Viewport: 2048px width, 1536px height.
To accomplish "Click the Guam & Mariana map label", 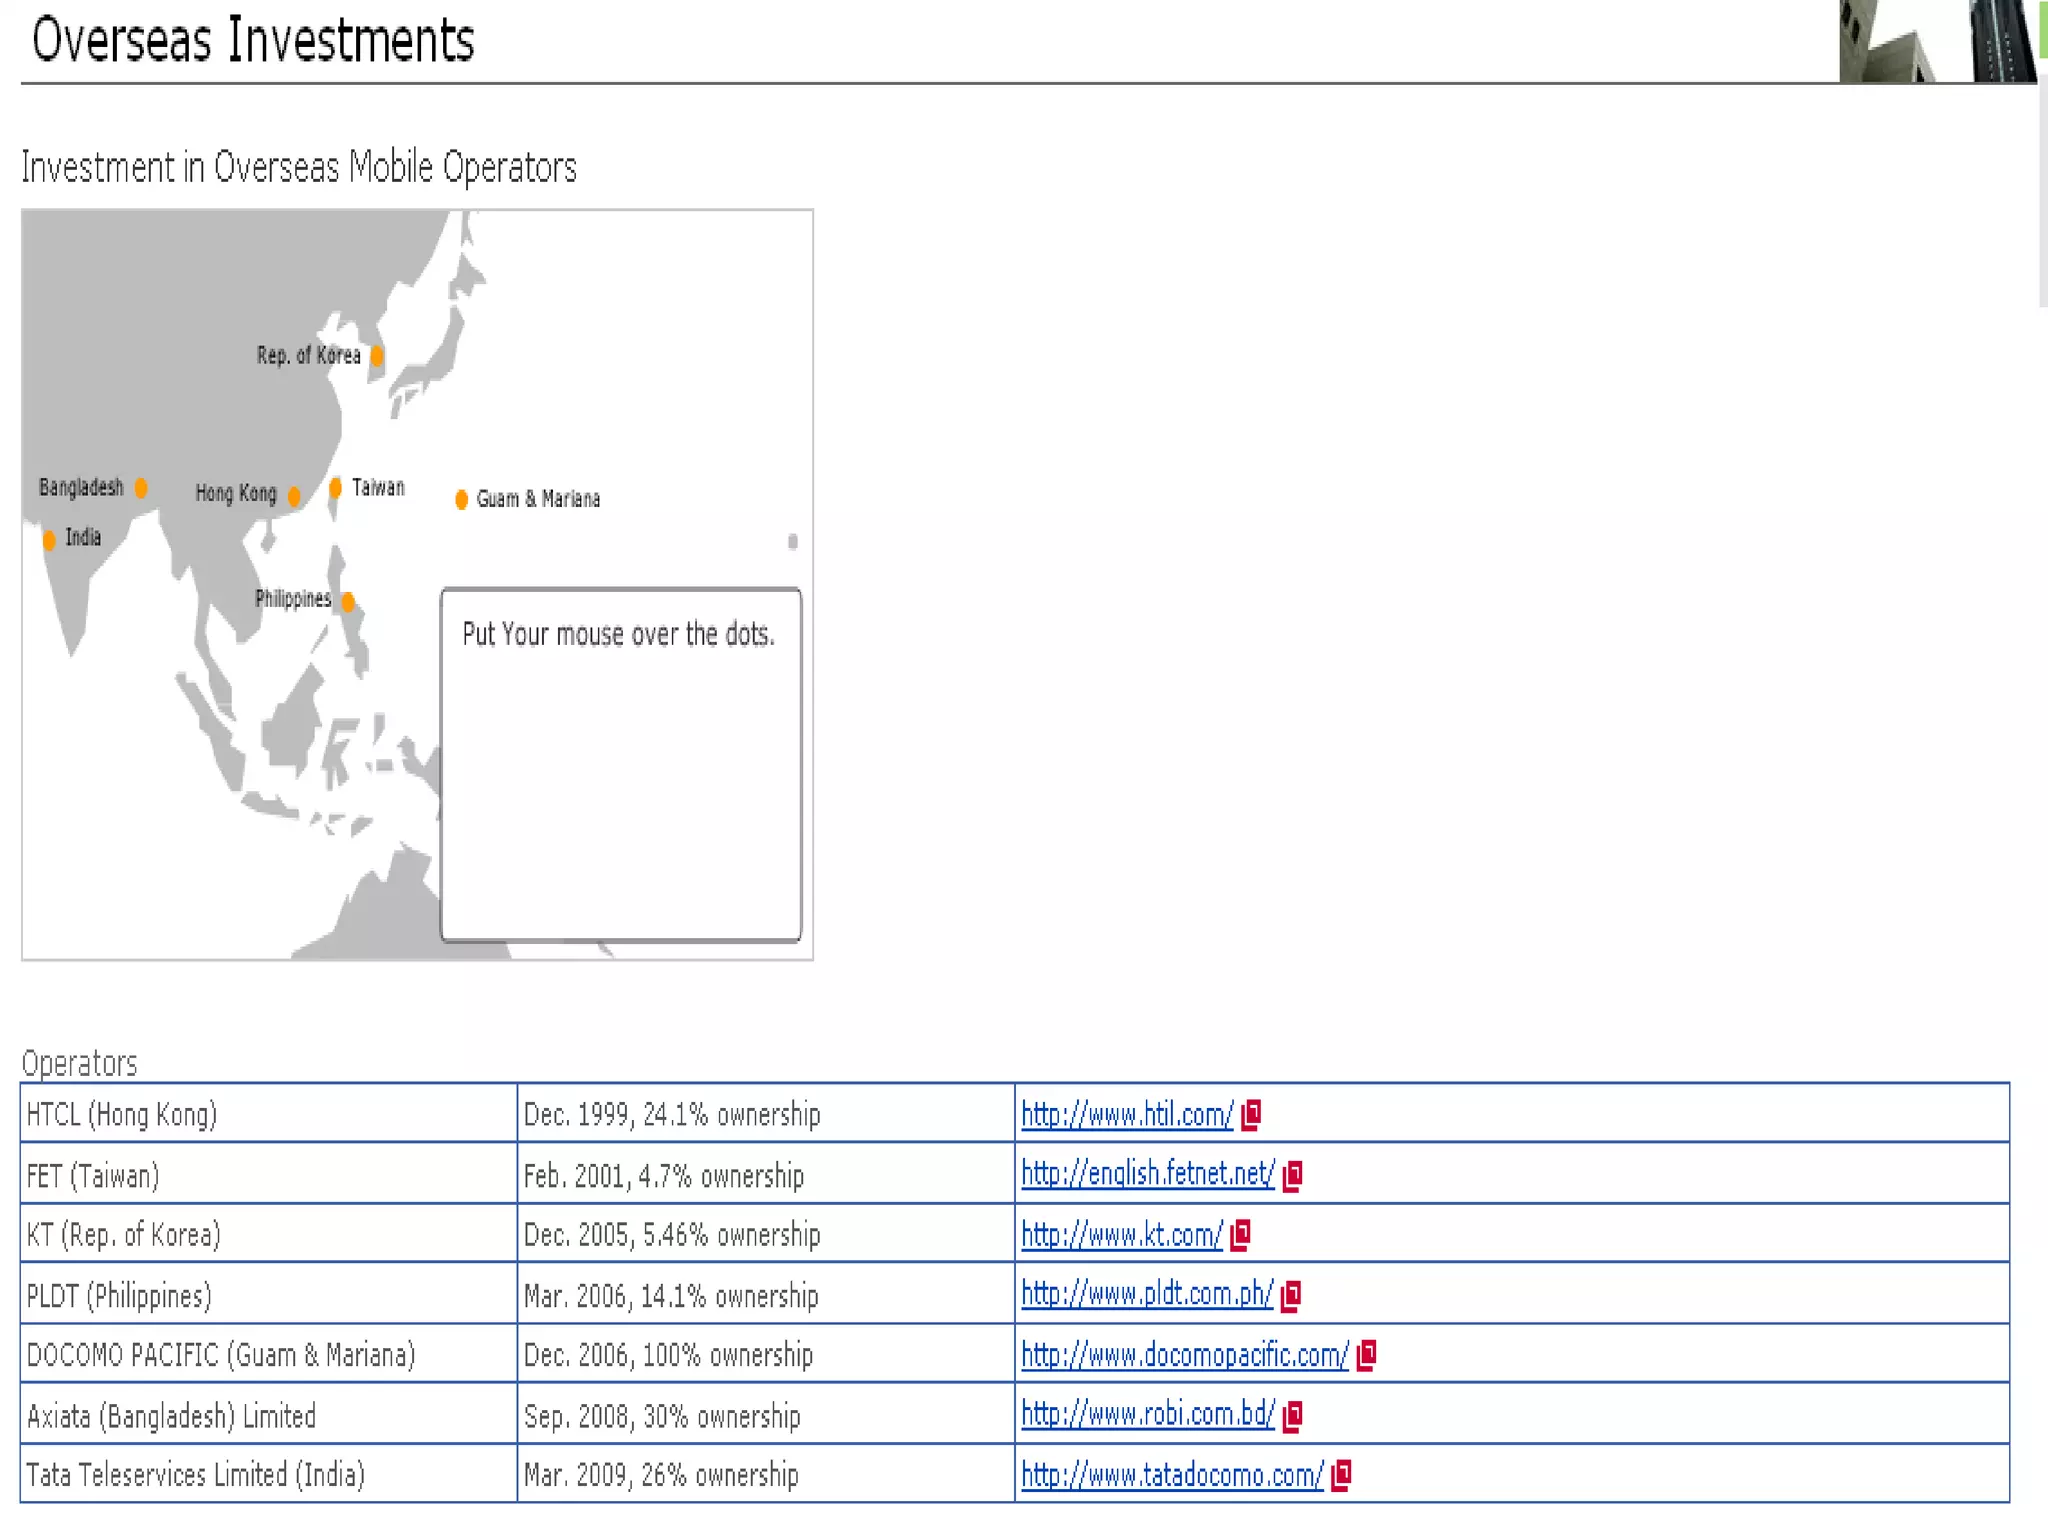I will click(538, 499).
